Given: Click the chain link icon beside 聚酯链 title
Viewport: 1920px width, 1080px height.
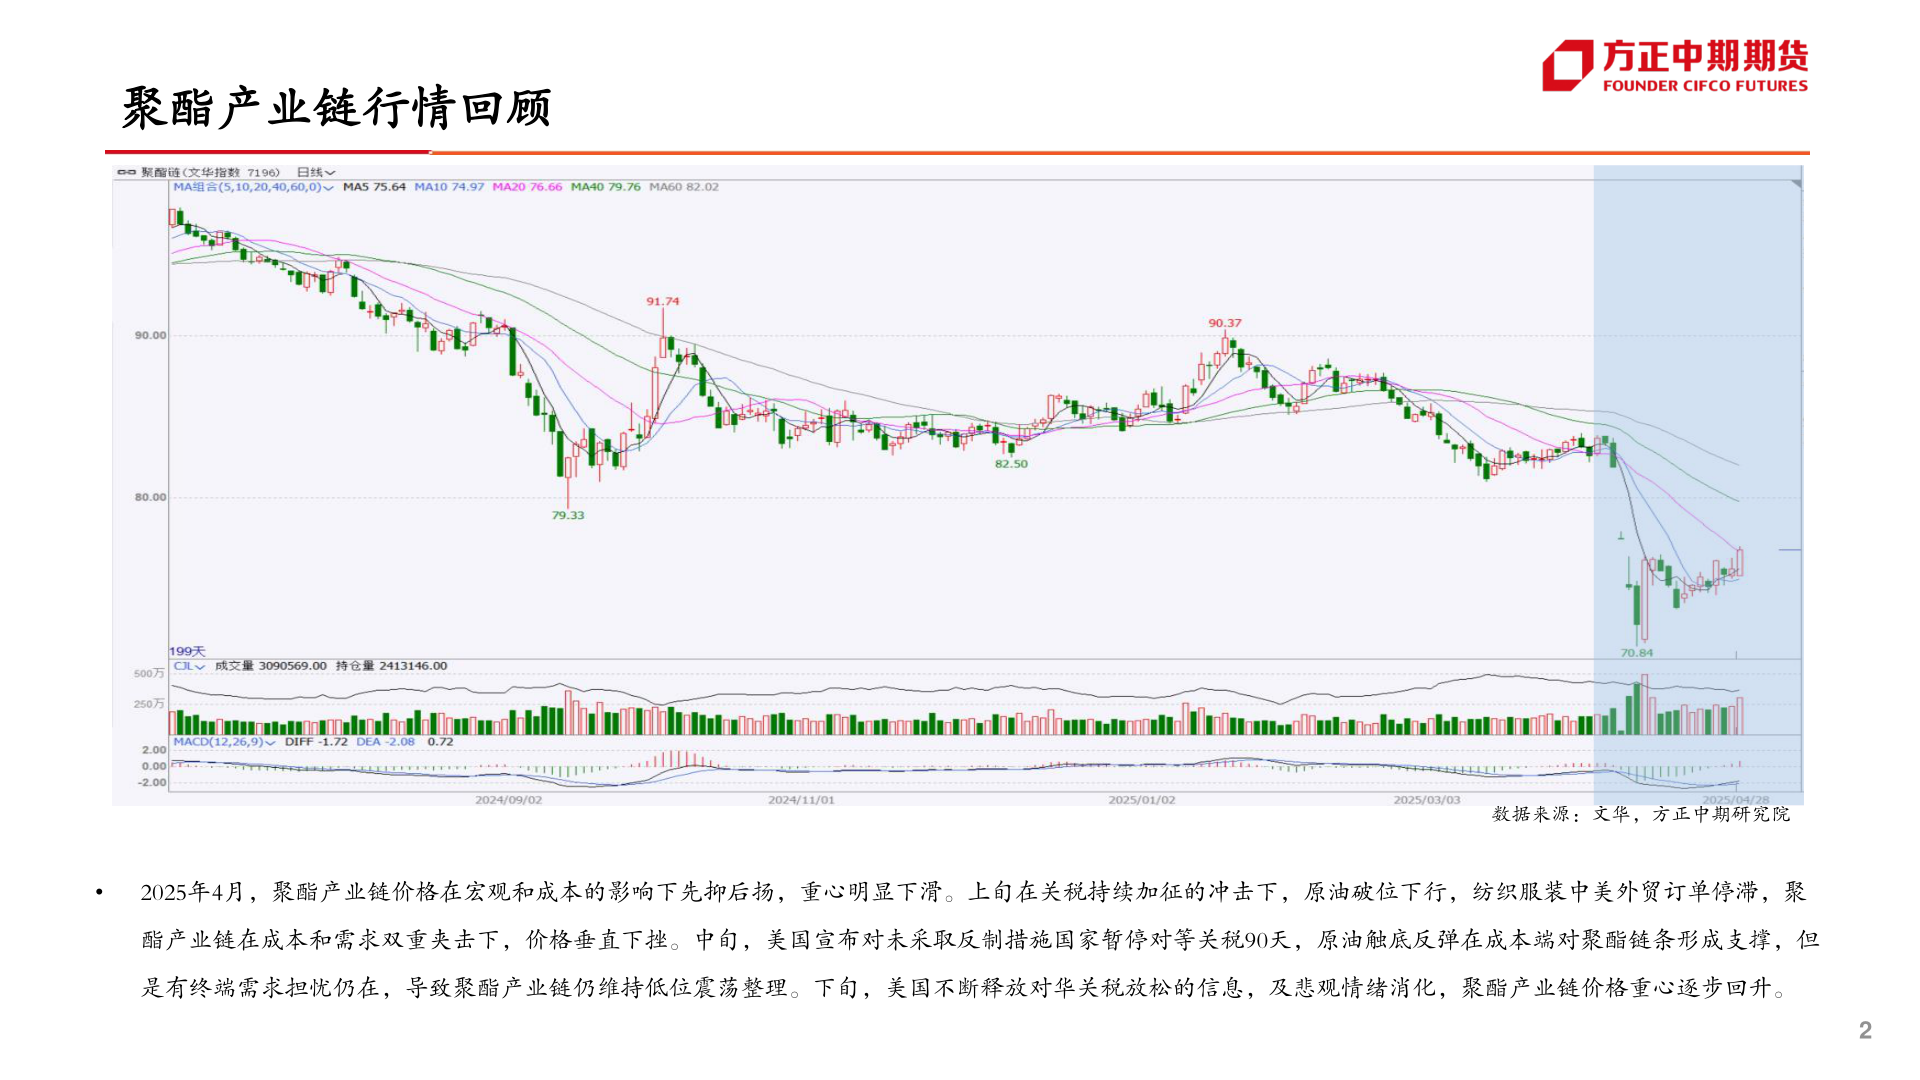Looking at the screenshot, I should pyautogui.click(x=128, y=172).
